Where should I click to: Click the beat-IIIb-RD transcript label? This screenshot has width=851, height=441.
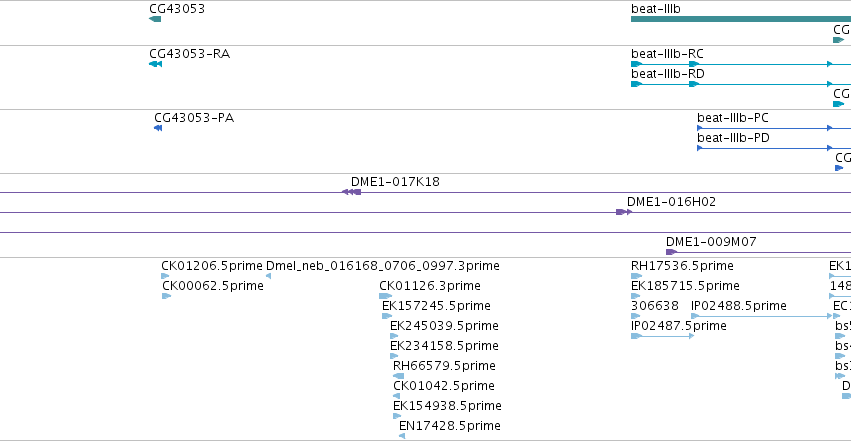pyautogui.click(x=668, y=74)
